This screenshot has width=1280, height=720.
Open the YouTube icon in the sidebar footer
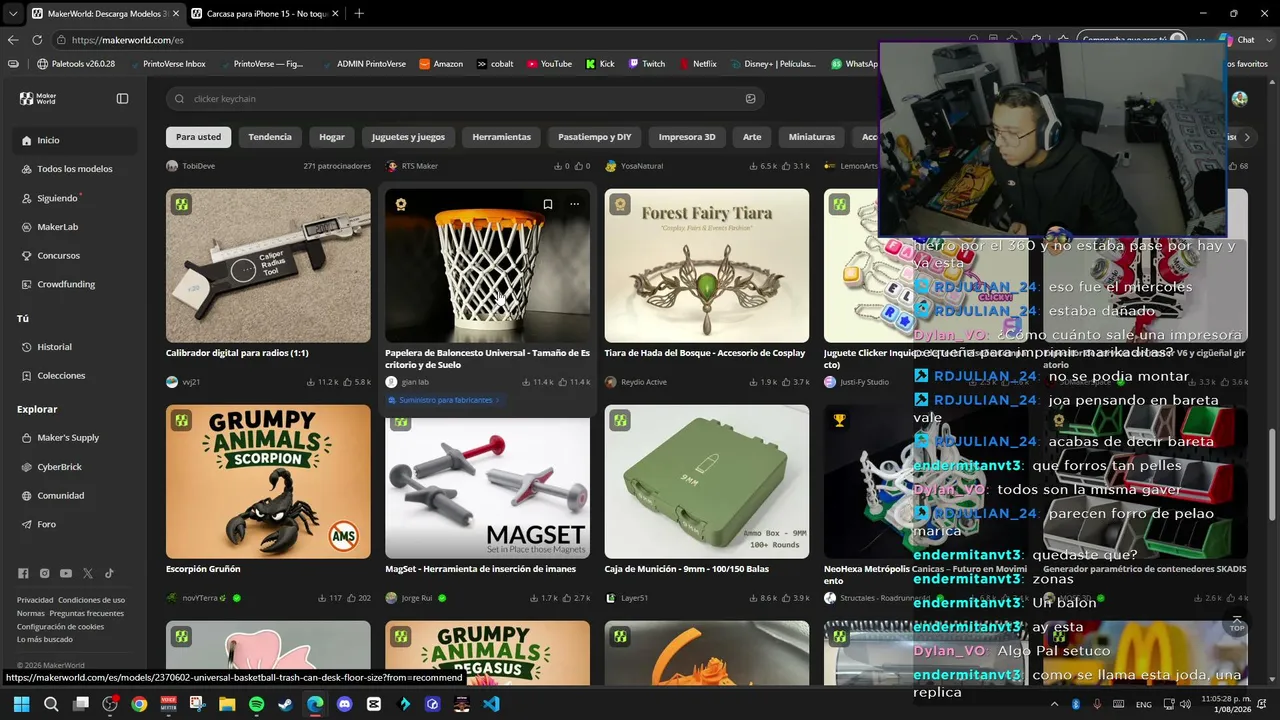(x=65, y=573)
